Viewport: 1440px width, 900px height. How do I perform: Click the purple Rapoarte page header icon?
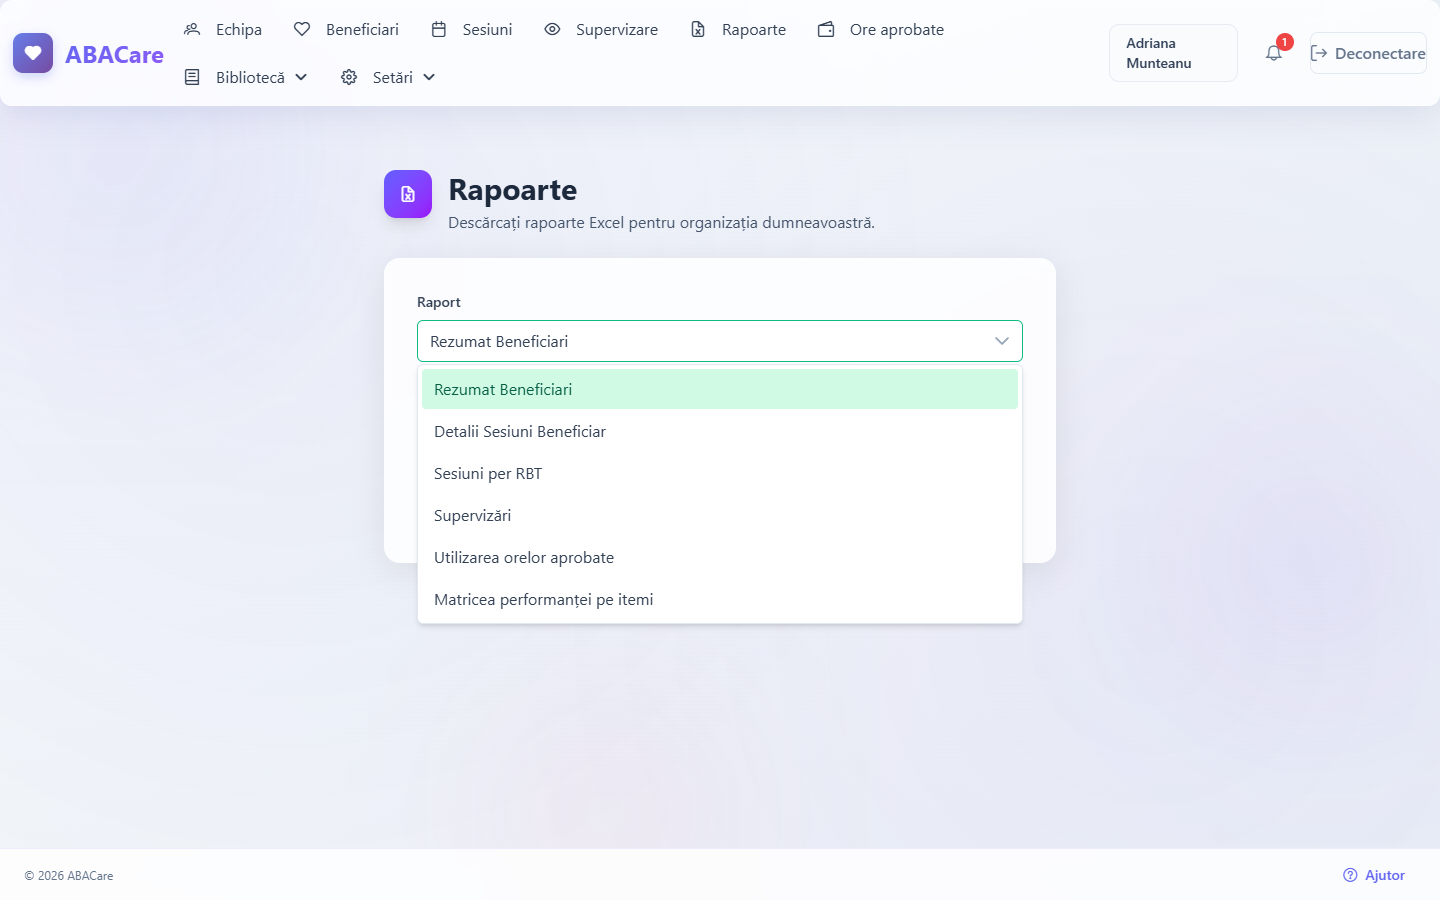[x=408, y=194]
